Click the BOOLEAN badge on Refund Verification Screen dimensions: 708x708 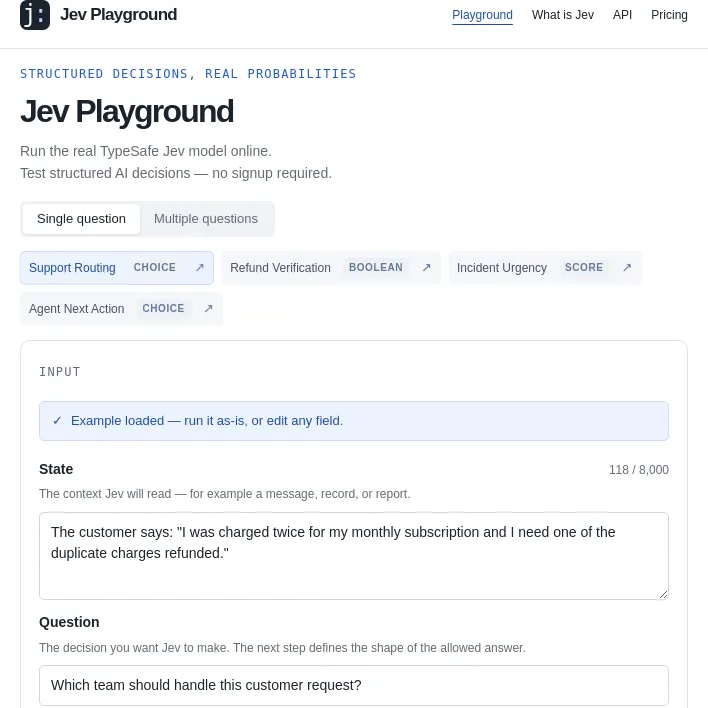(x=376, y=267)
